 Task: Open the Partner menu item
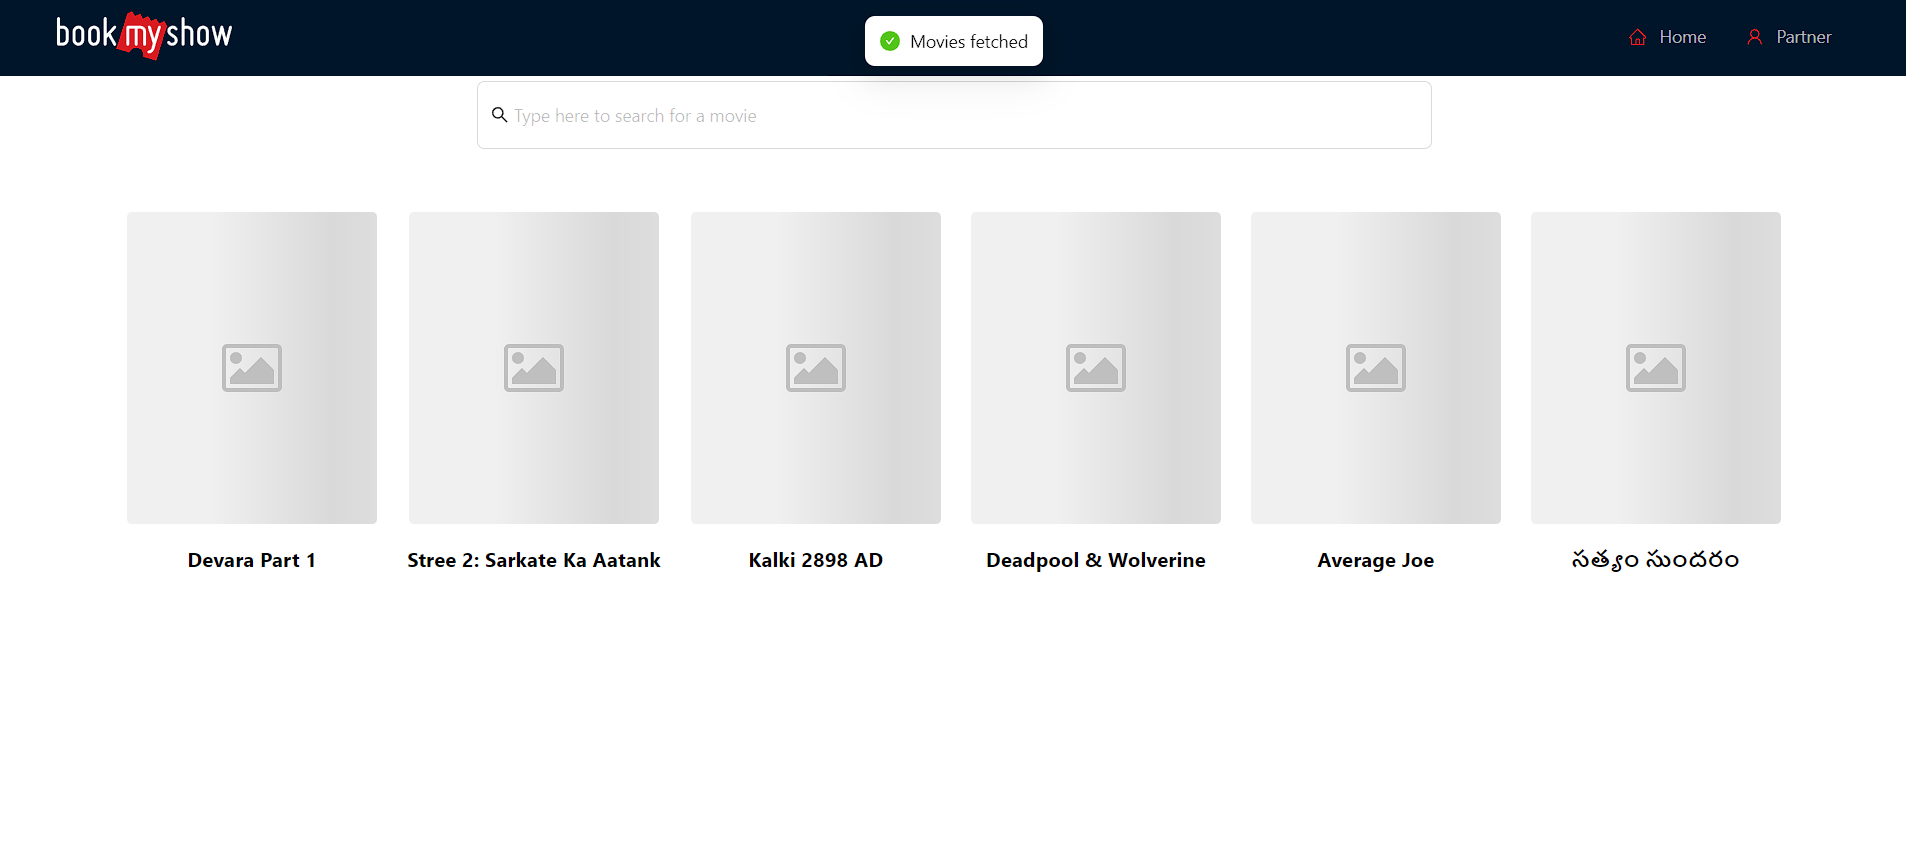tap(1803, 37)
